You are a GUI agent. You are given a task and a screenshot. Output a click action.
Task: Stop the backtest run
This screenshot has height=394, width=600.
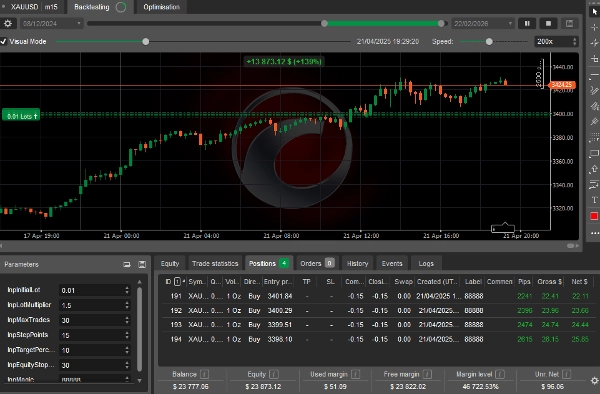[548, 23]
